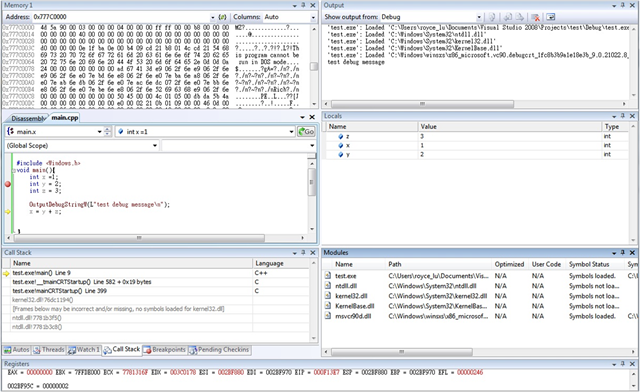The image size is (640, 392).
Task: Click the code editor horizontal scrollbar thumb
Action: pos(139,238)
